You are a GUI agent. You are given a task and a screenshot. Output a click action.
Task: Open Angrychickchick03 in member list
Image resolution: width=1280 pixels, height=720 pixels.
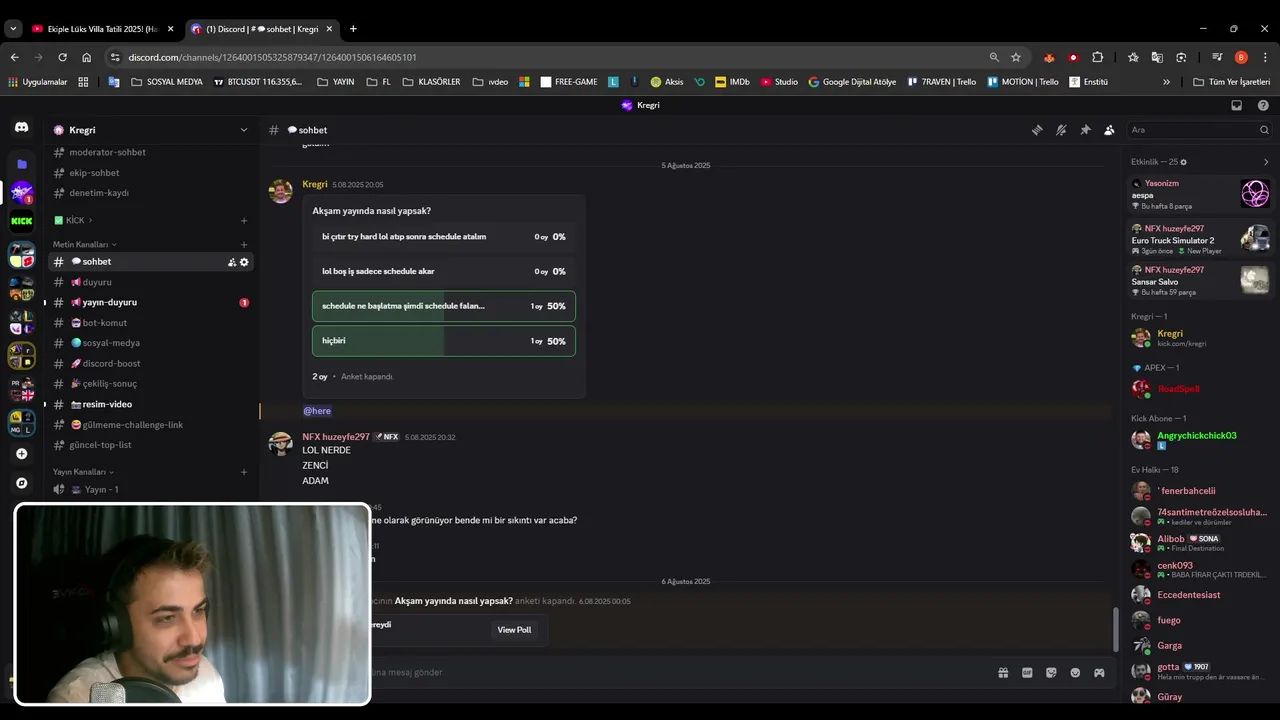1197,436
